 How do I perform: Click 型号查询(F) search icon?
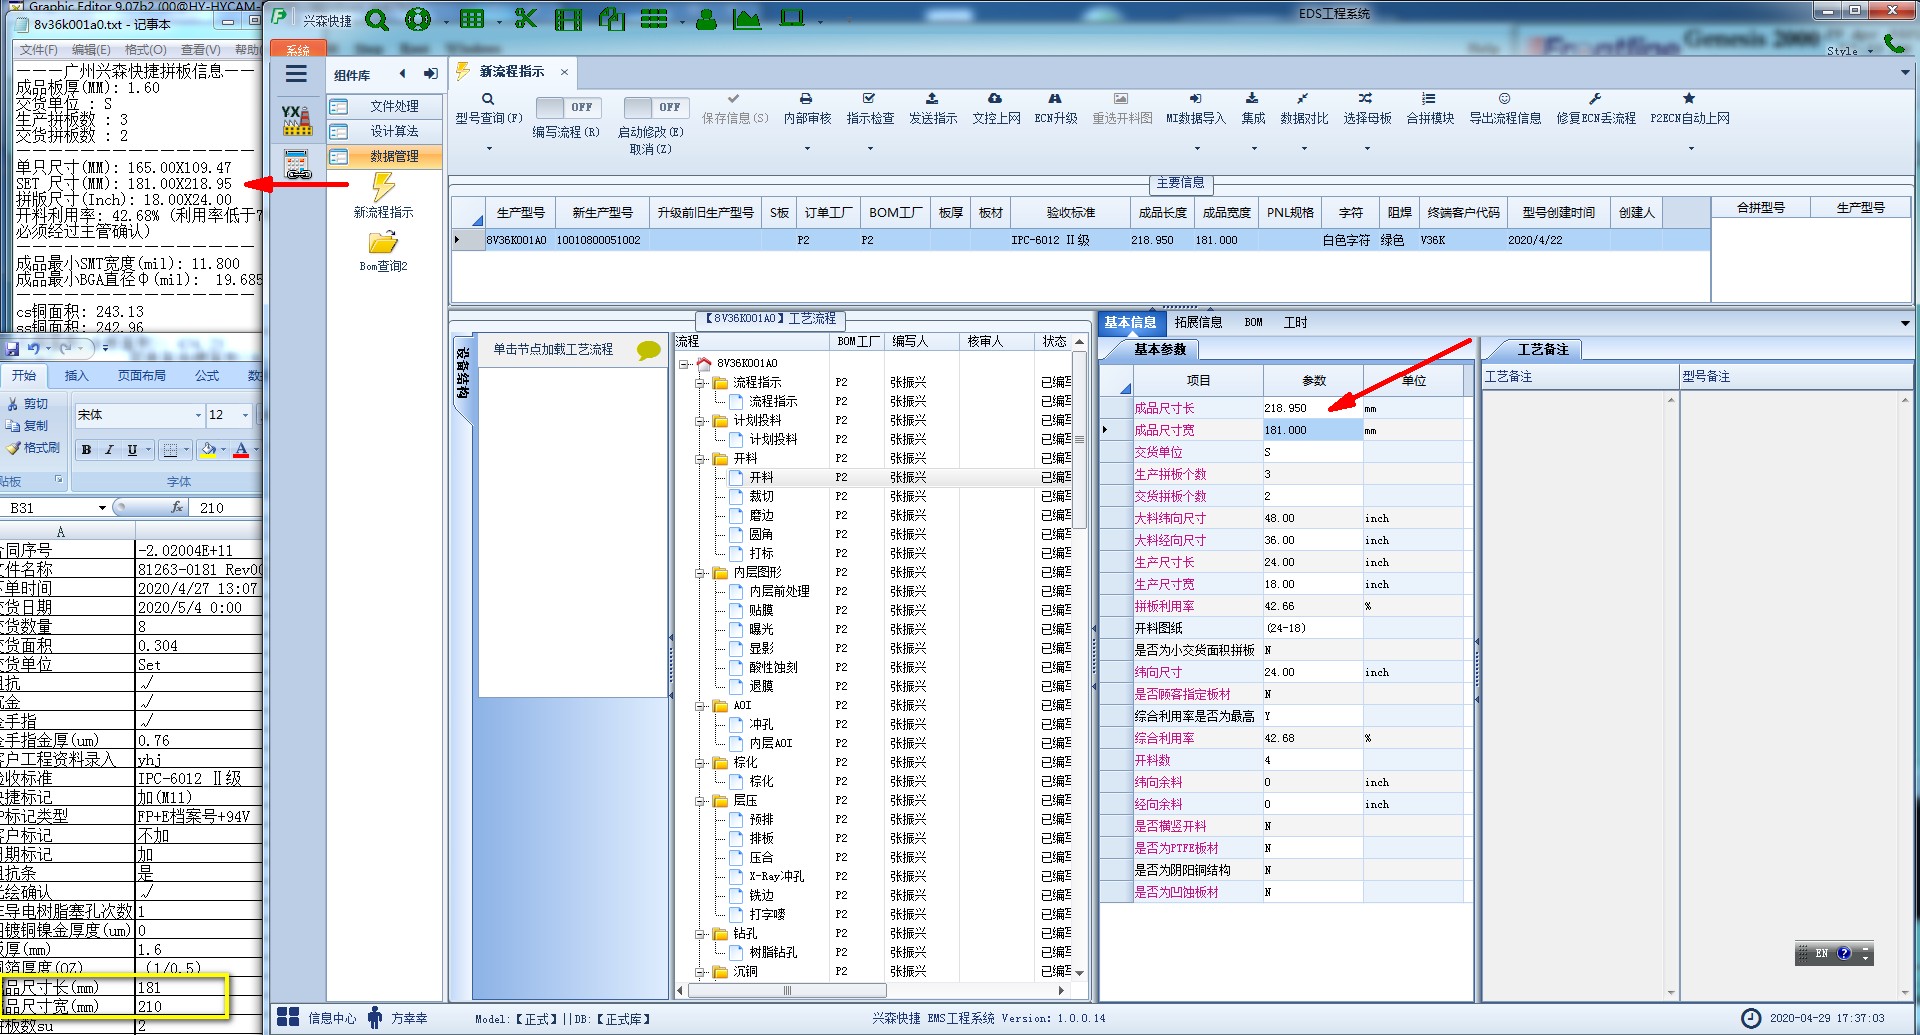coord(488,99)
